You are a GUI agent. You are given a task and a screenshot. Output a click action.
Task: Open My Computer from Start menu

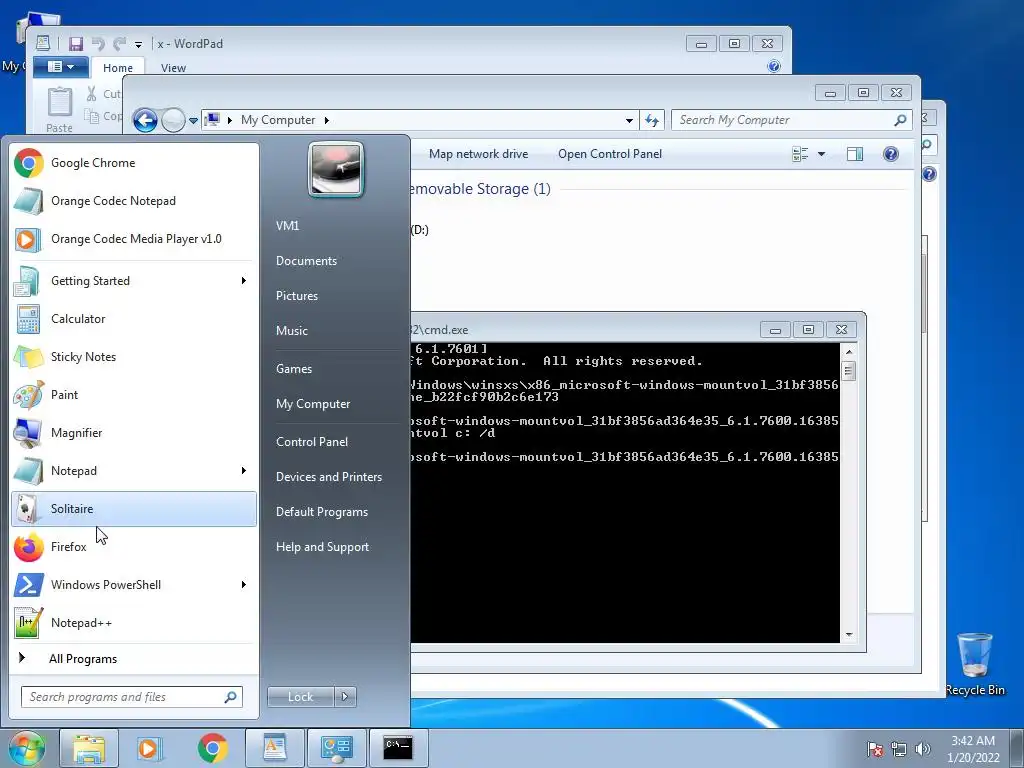[x=313, y=404]
